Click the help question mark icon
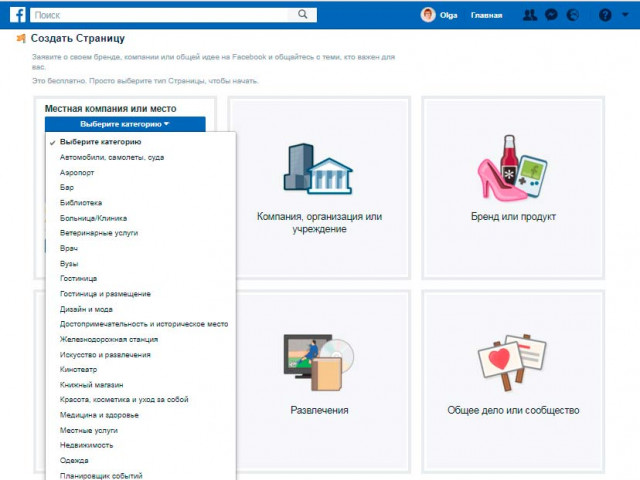640x480 pixels. (x=604, y=15)
